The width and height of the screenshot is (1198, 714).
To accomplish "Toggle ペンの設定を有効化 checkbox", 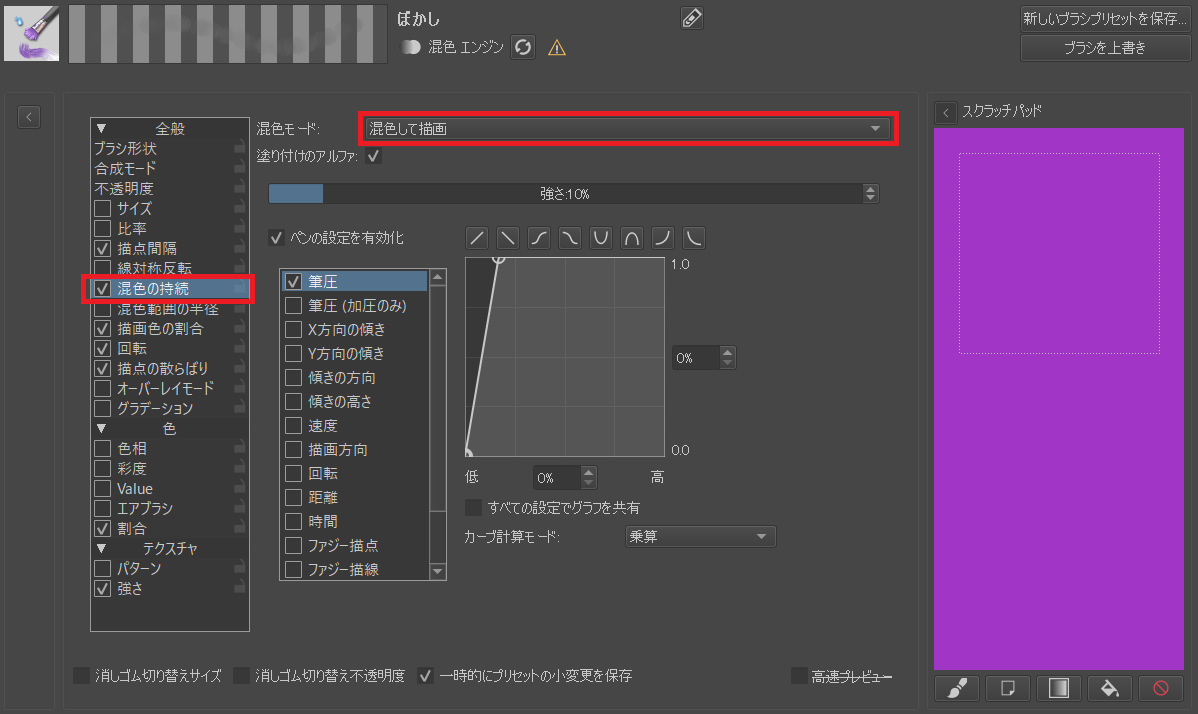I will [x=277, y=237].
